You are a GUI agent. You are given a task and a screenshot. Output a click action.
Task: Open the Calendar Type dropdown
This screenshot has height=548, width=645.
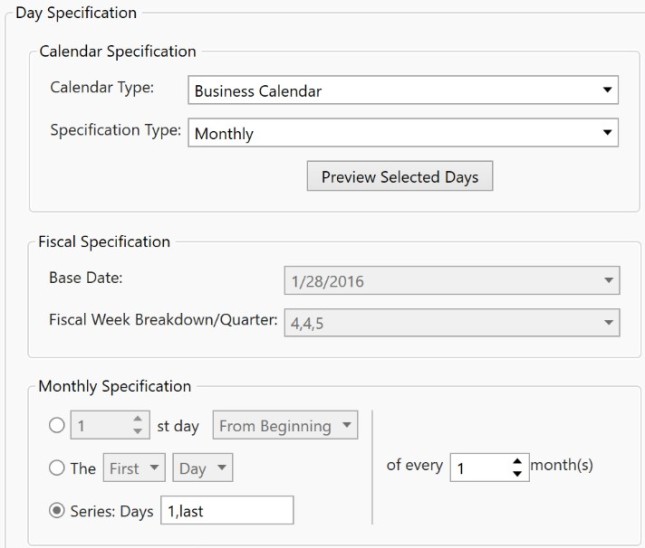(x=403, y=90)
